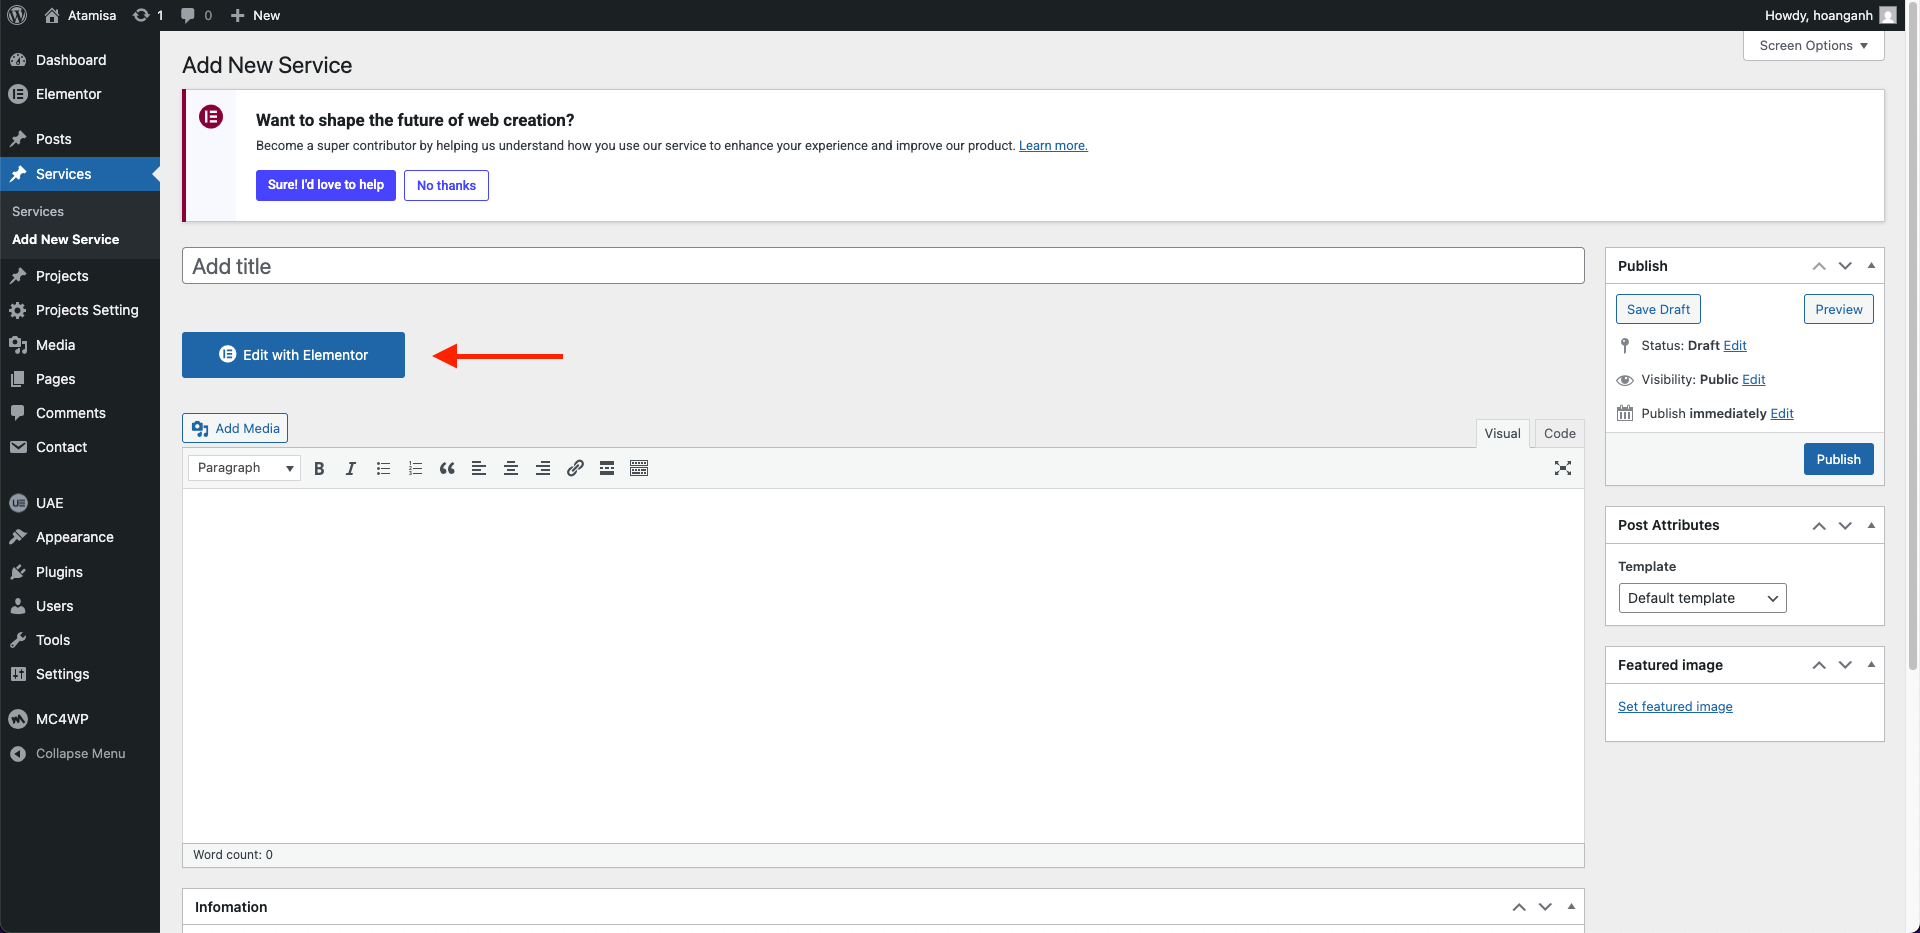This screenshot has height=933, width=1920.
Task: Insert a bulleted list
Action: point(383,468)
